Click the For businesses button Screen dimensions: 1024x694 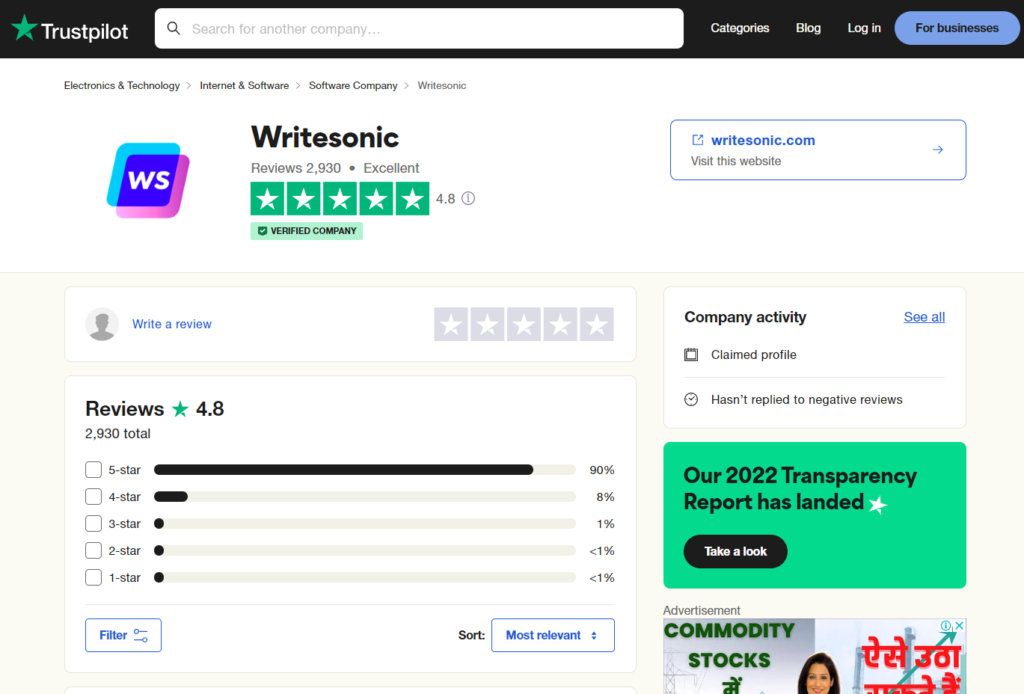tap(957, 28)
